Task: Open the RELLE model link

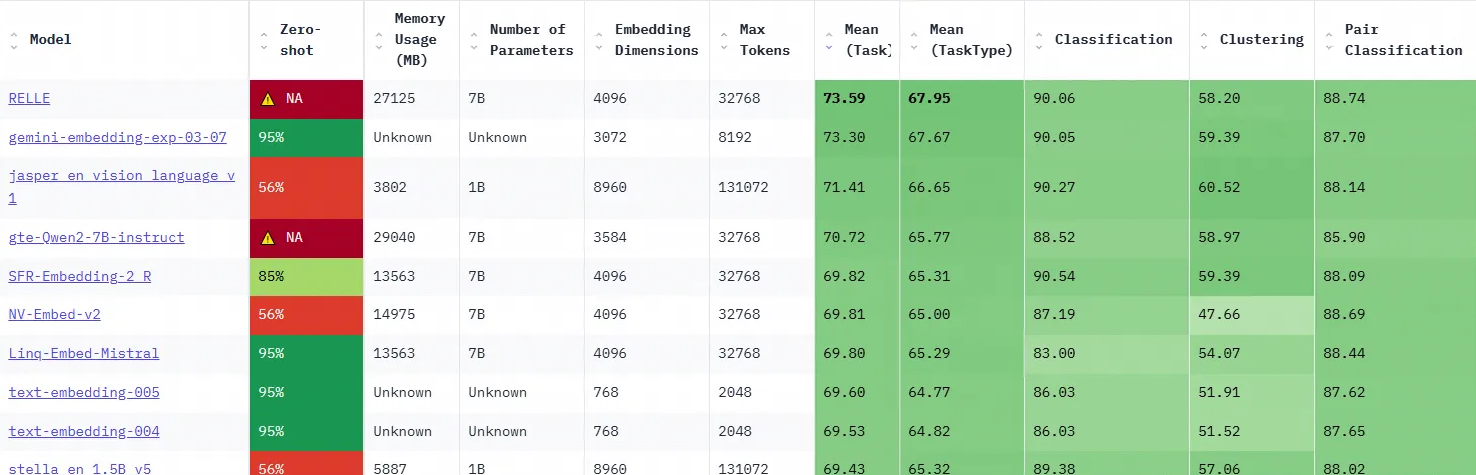Action: [x=29, y=99]
